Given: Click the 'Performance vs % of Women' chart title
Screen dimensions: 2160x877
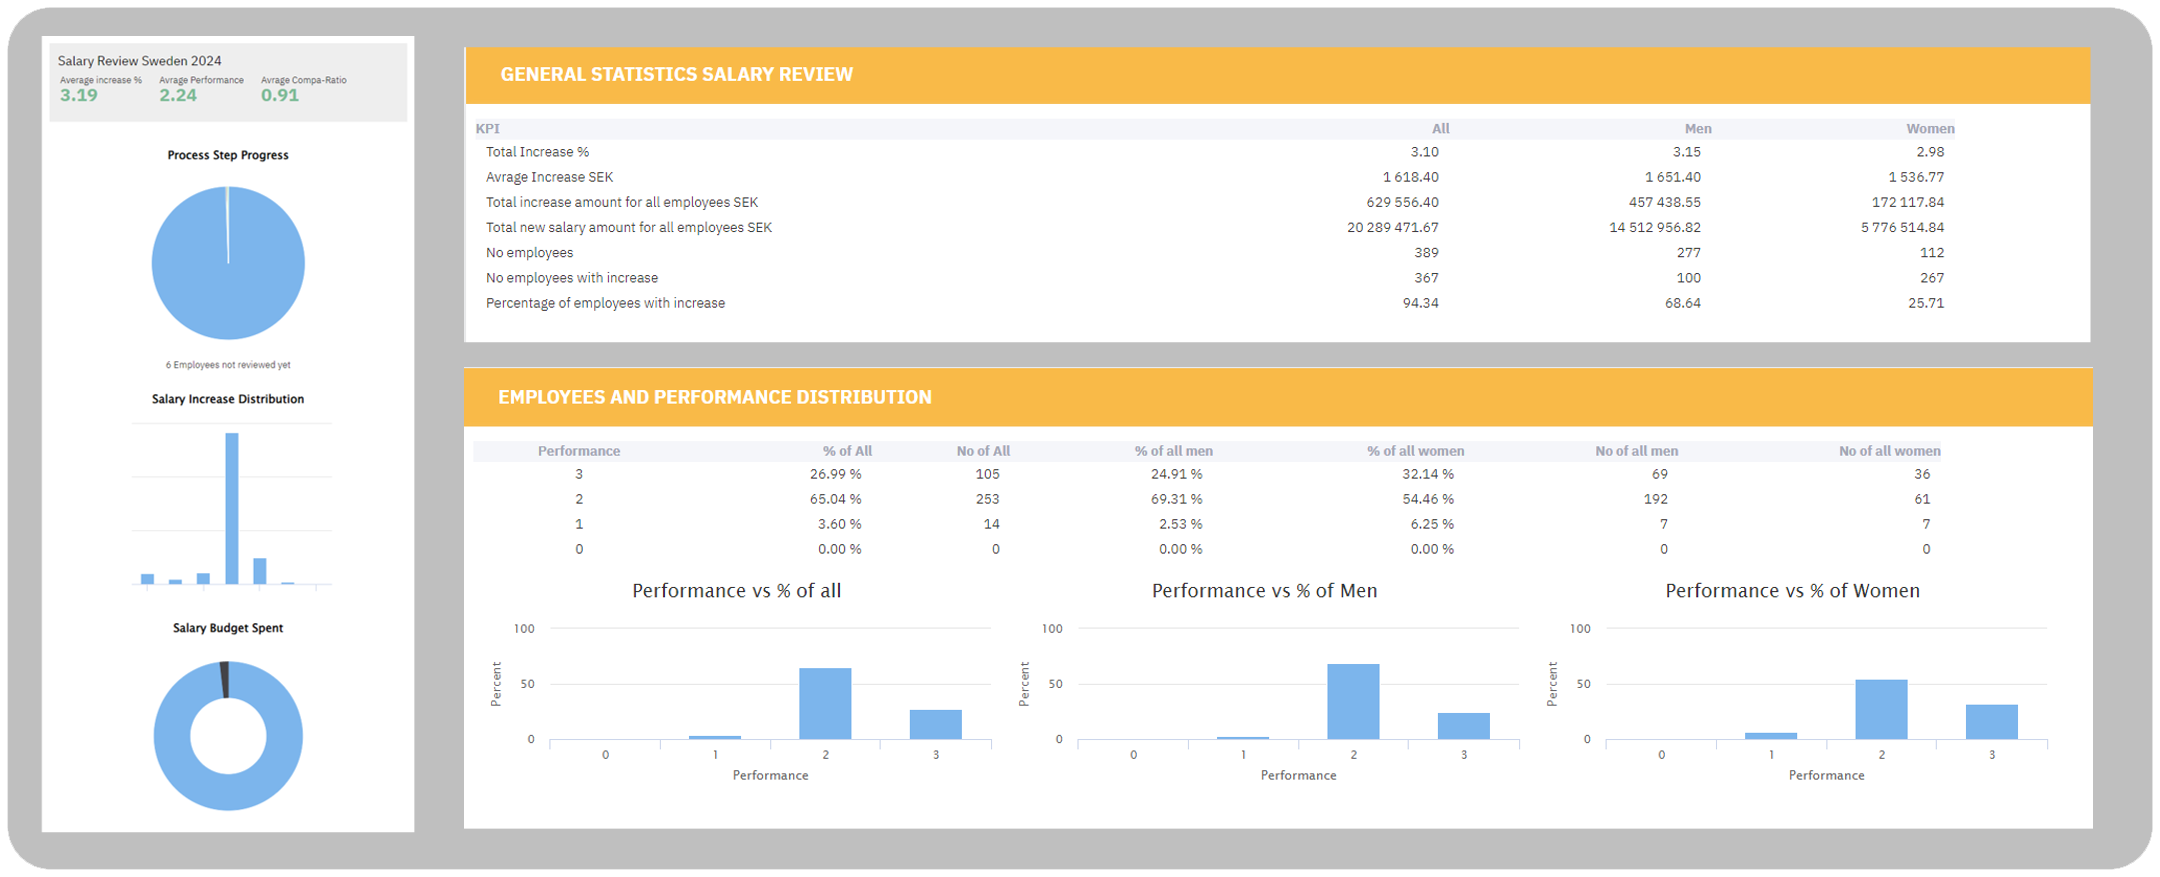Looking at the screenshot, I should 1792,591.
